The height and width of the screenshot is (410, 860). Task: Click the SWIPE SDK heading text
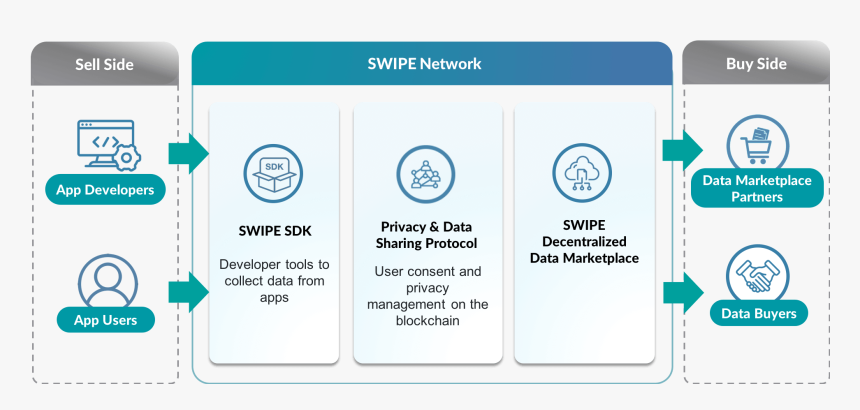pos(275,231)
